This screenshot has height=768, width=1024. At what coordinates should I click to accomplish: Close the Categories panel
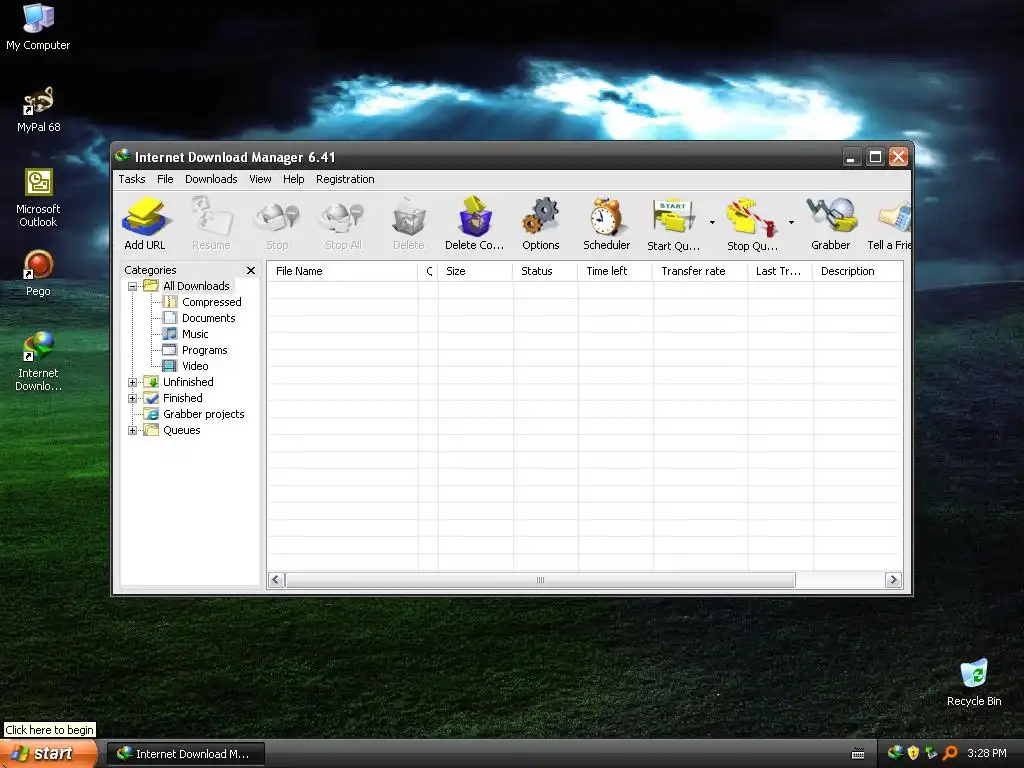pos(251,270)
